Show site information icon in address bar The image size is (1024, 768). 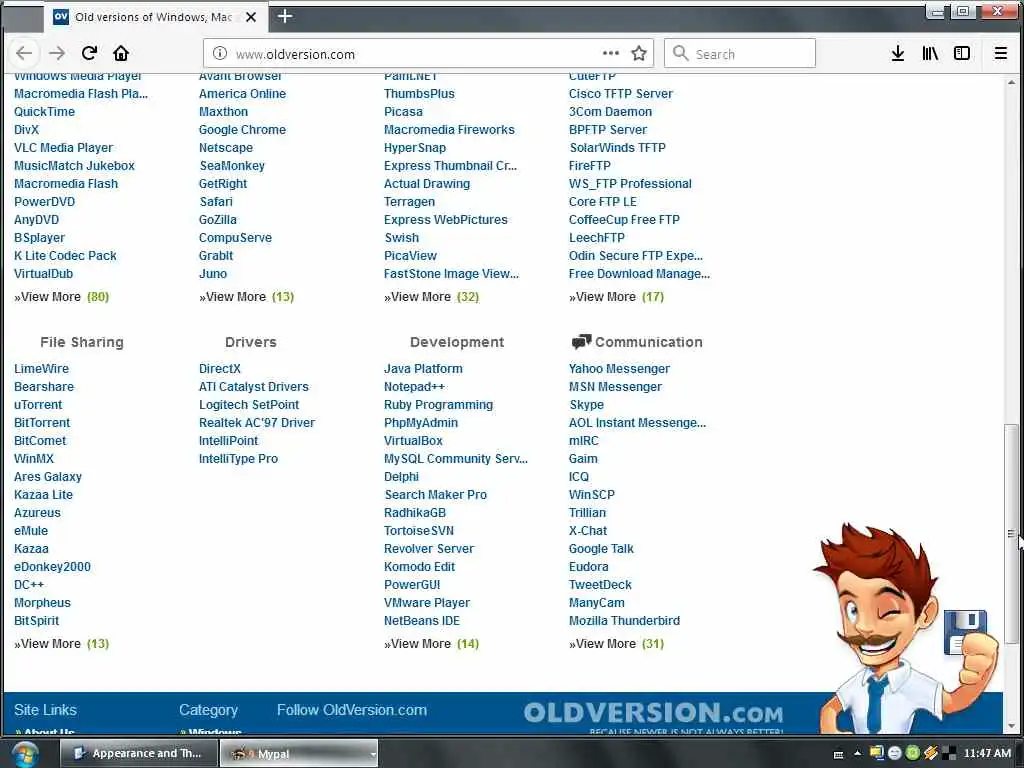click(220, 54)
